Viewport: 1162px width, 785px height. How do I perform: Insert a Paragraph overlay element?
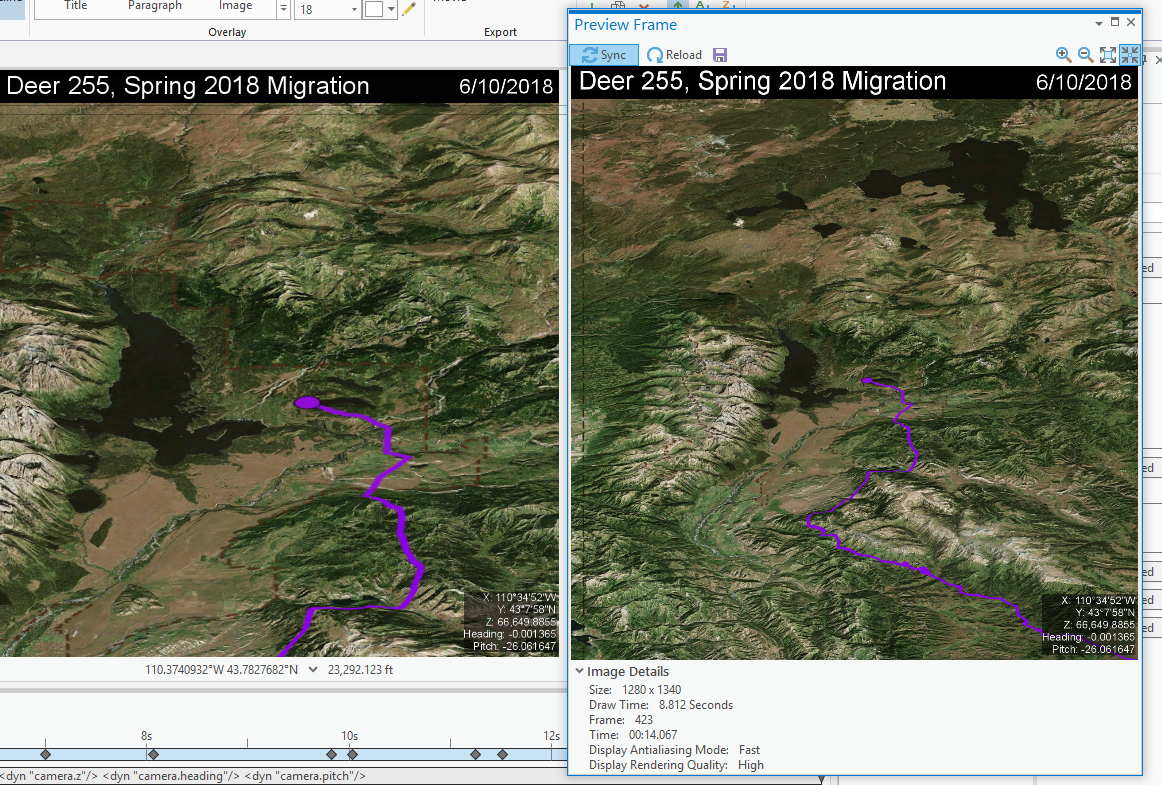point(154,6)
